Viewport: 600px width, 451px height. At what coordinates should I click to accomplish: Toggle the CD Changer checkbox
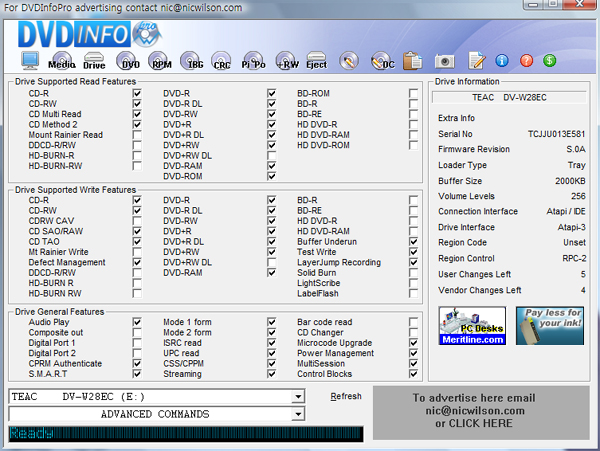(413, 332)
